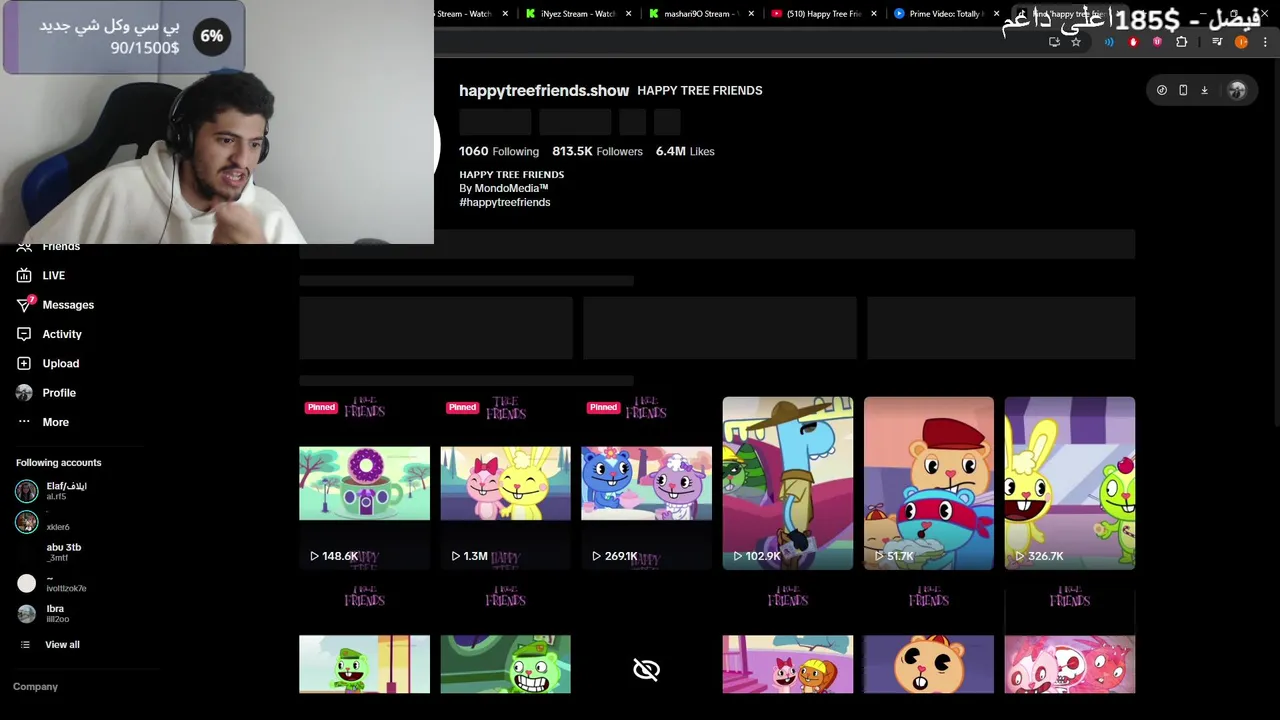Open the ivolttzok7e following account

click(51, 583)
